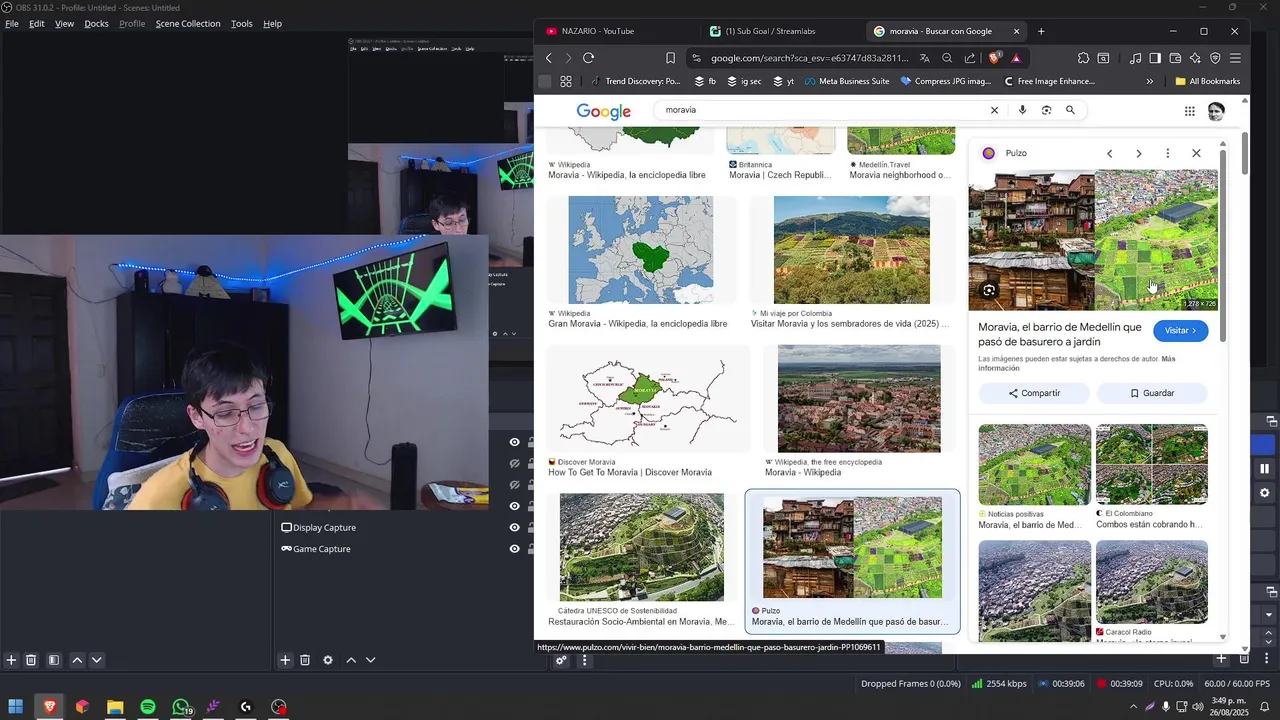Open OBS dock dropdown arrow at right edge
The width and height of the screenshot is (1280, 720).
1269,614
